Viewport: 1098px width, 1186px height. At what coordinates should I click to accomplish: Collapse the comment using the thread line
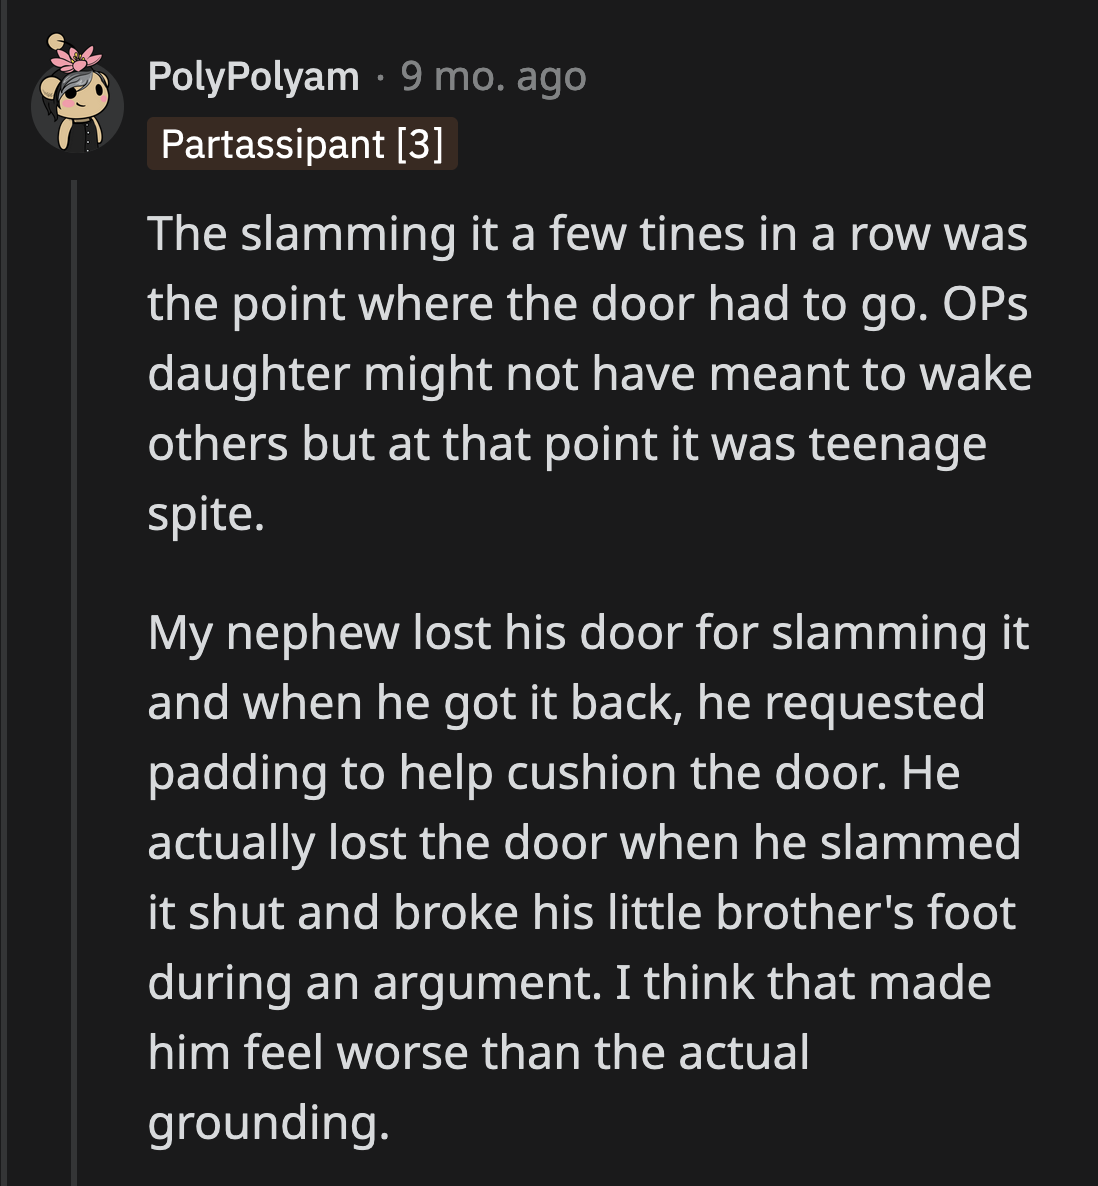(73, 680)
